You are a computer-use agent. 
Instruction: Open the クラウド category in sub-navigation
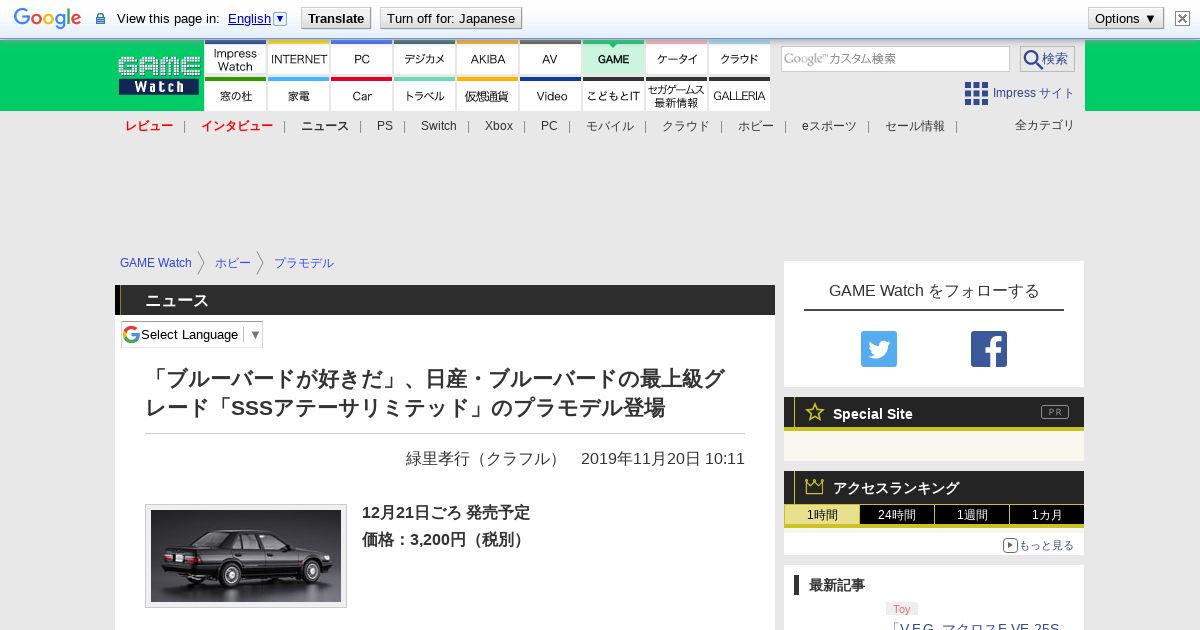point(686,126)
